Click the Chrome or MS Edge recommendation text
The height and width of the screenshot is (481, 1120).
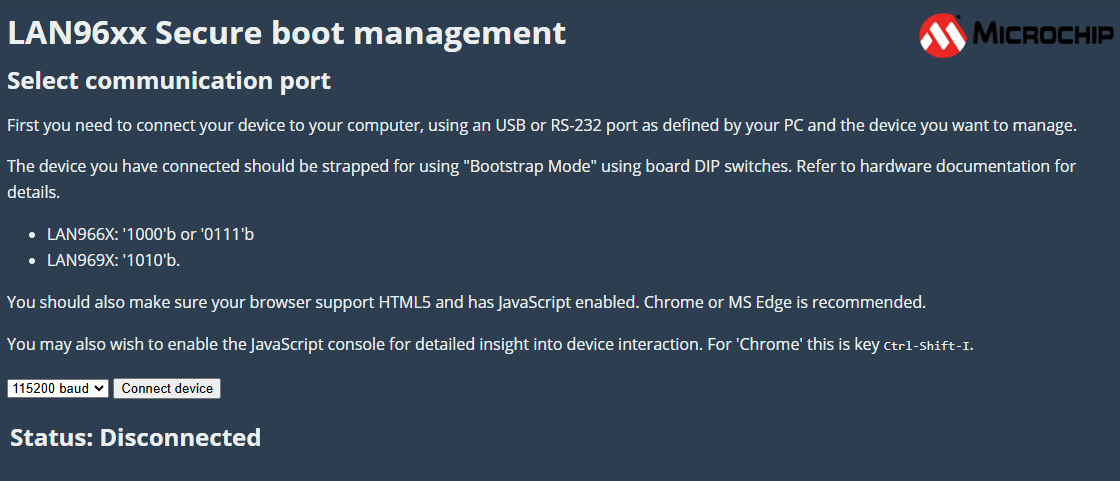785,302
